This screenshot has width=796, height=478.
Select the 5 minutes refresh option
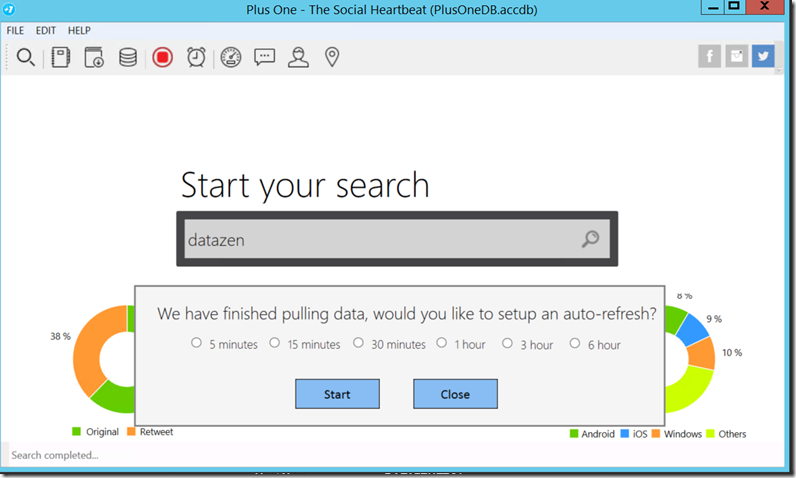[197, 343]
